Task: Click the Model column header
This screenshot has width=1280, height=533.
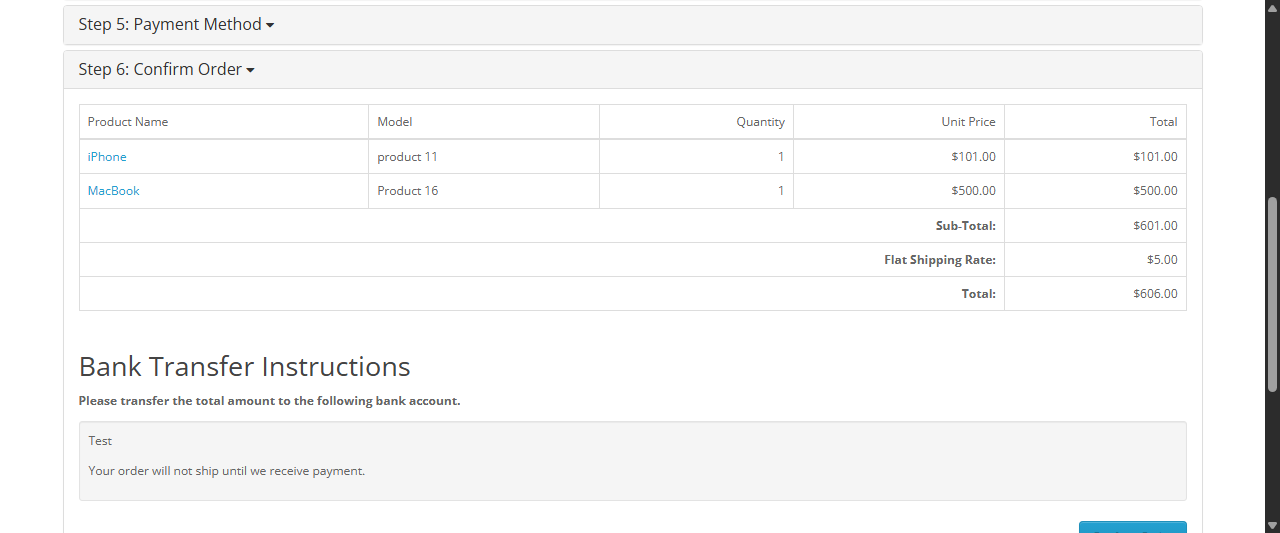Action: pyautogui.click(x=394, y=122)
